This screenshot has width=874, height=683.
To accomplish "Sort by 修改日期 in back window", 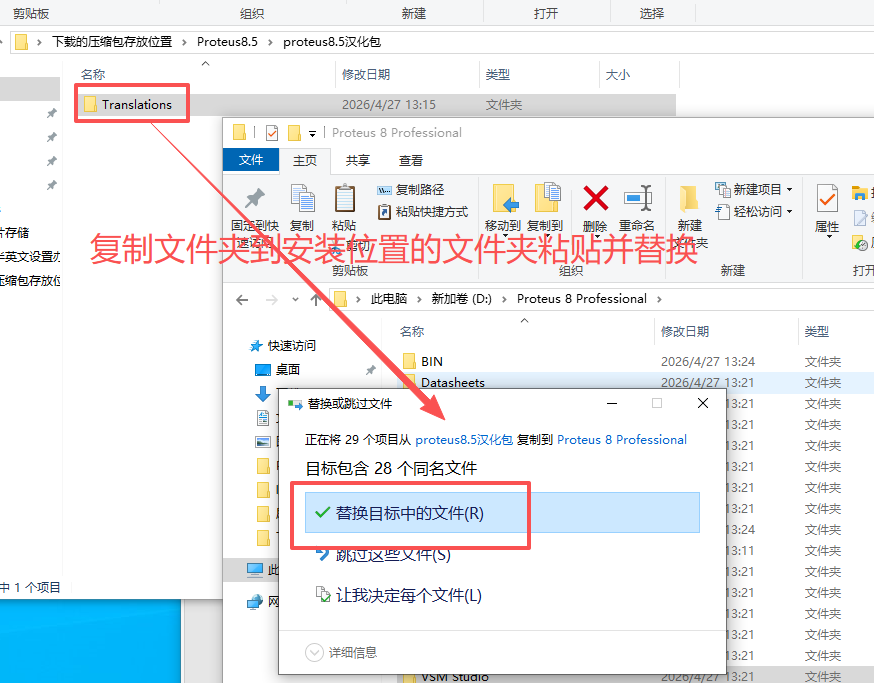I will point(366,74).
